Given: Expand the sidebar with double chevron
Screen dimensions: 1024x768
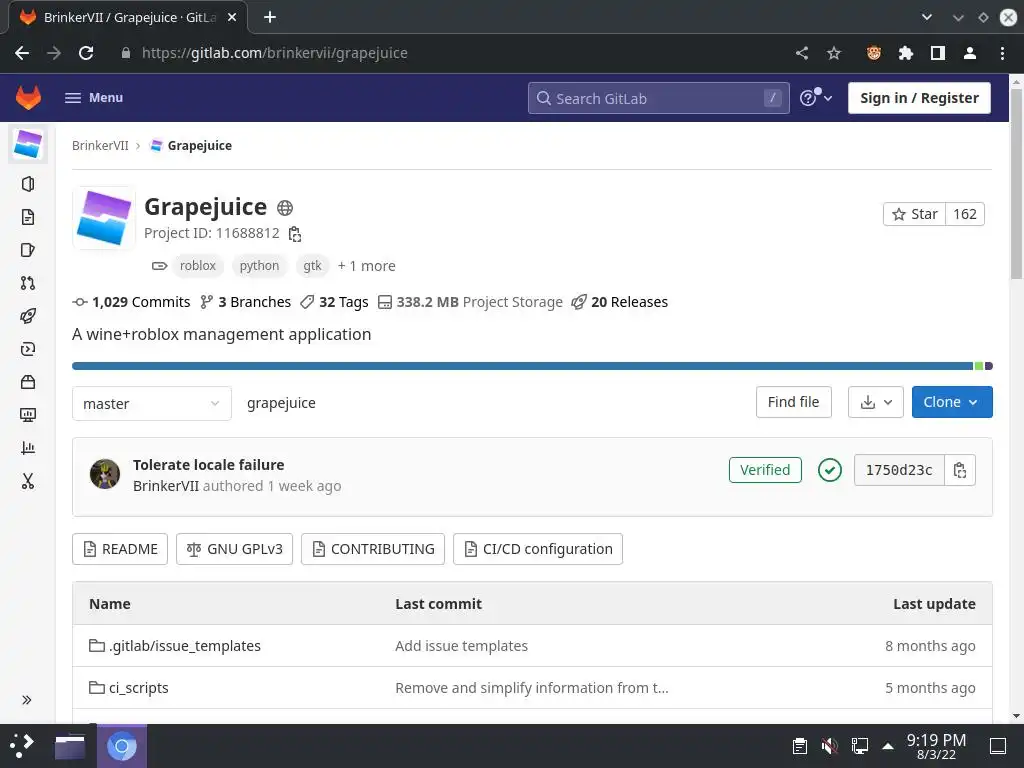Looking at the screenshot, I should (27, 700).
